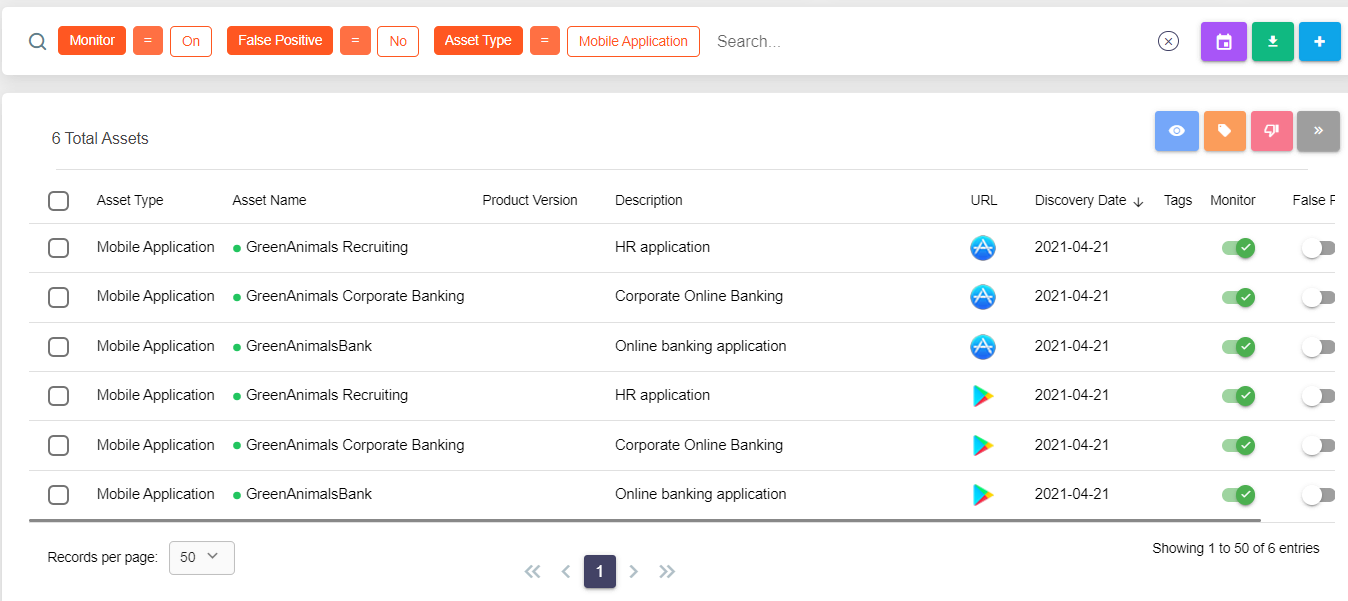Open the Records per page dropdown
The height and width of the screenshot is (601, 1348).
(202, 558)
